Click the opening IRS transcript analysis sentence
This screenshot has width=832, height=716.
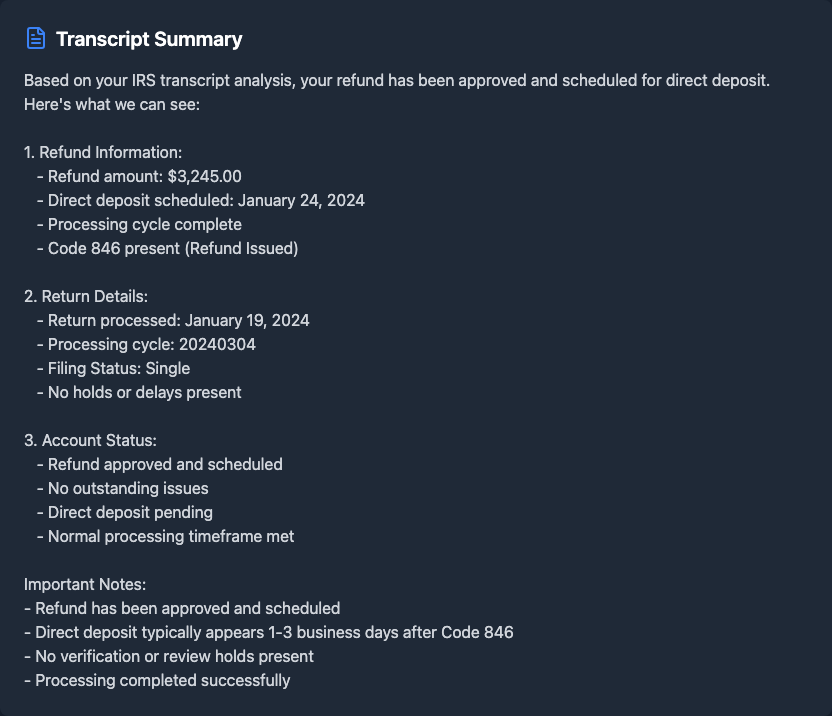[x=397, y=80]
